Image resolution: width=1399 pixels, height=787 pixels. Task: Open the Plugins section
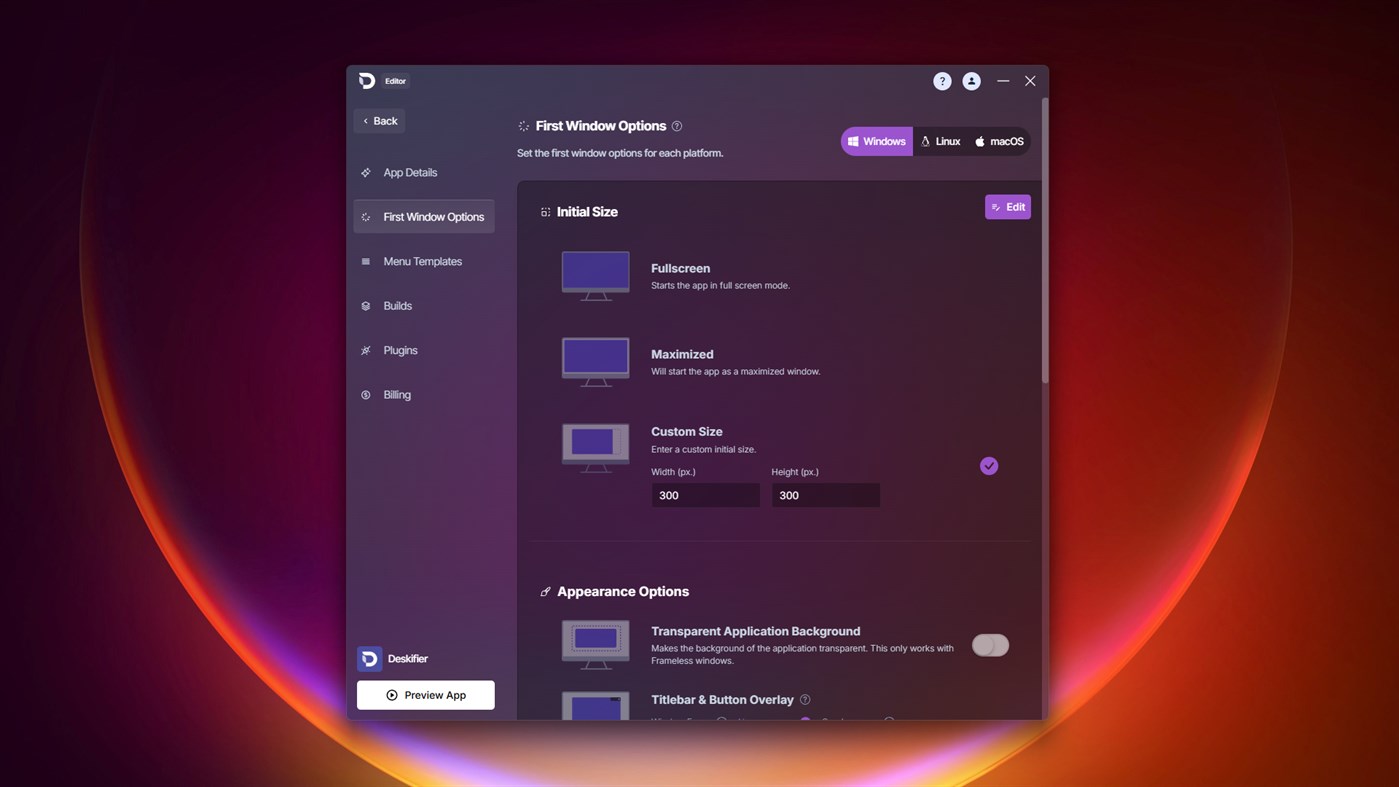424,350
